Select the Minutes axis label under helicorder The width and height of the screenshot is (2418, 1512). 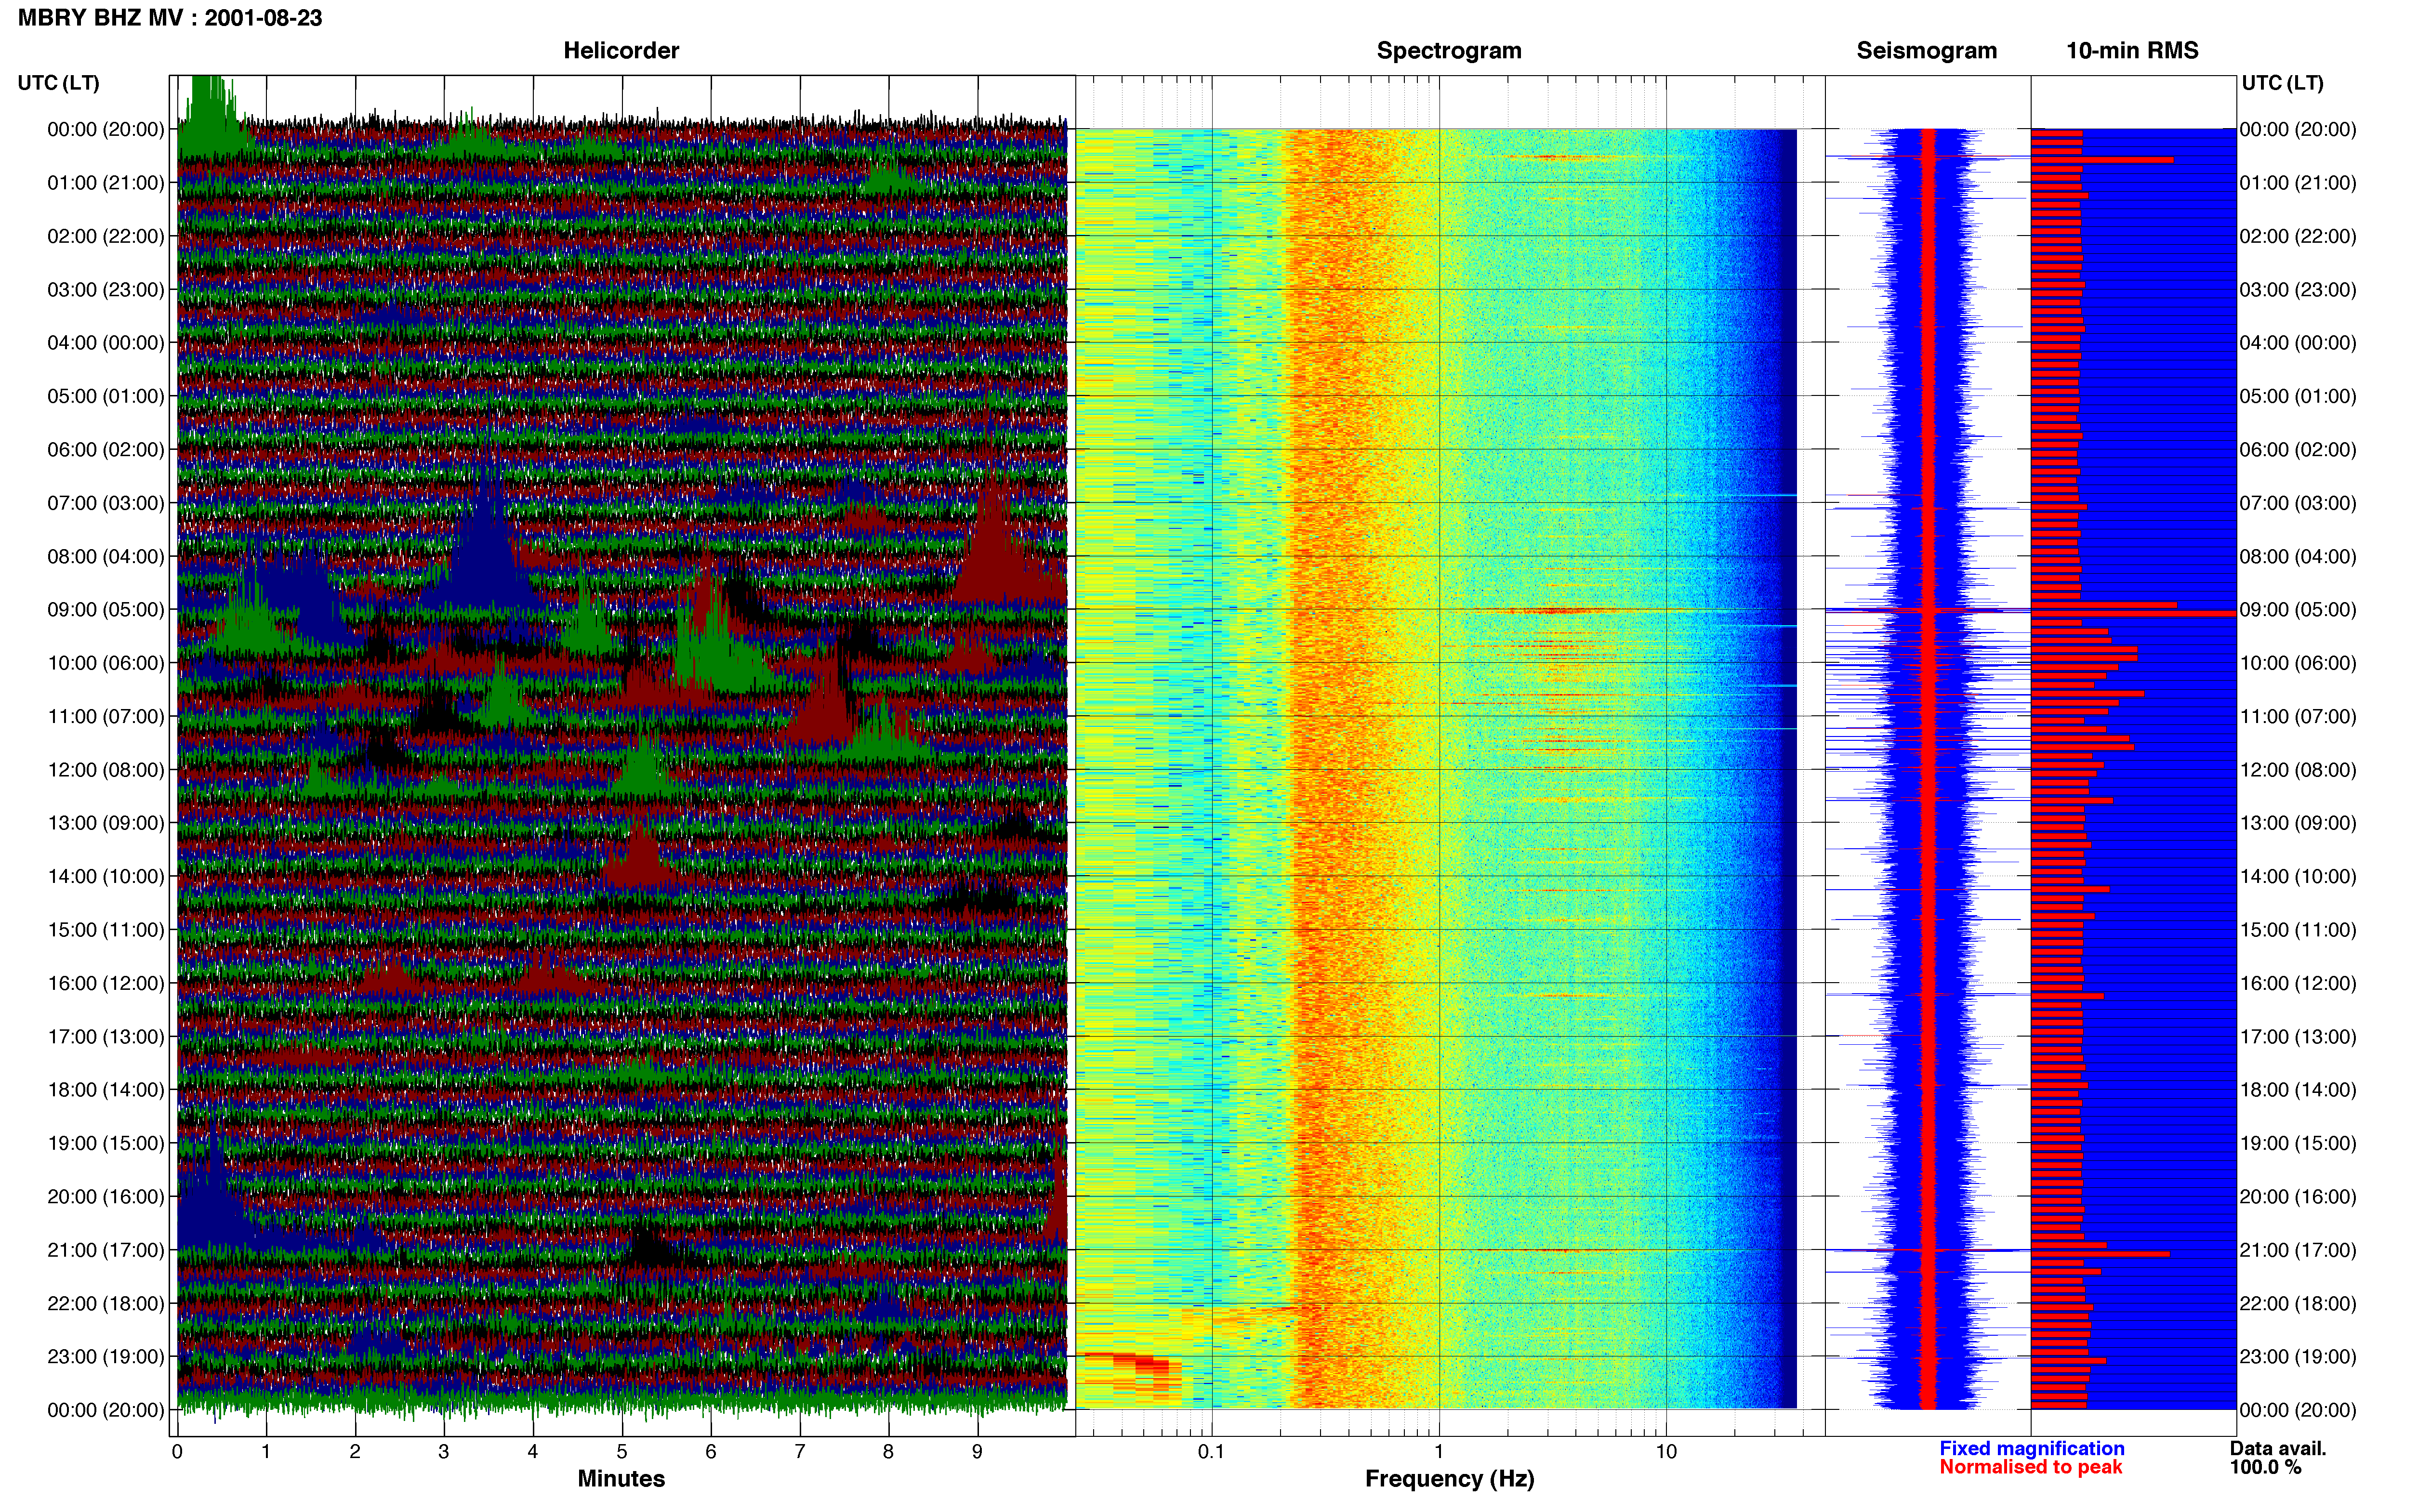coord(621,1478)
